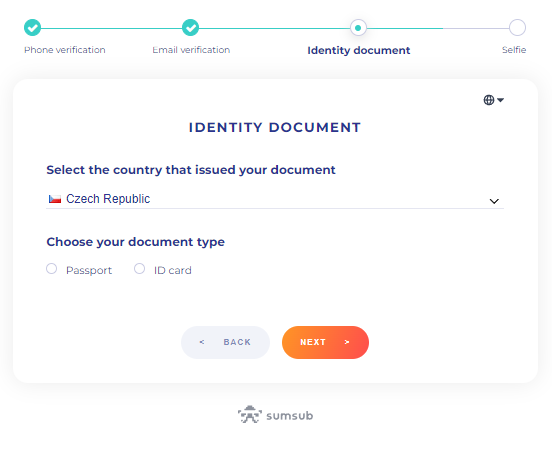This screenshot has width=552, height=449.
Task: Click the Czech Republic flag icon
Action: point(55,199)
